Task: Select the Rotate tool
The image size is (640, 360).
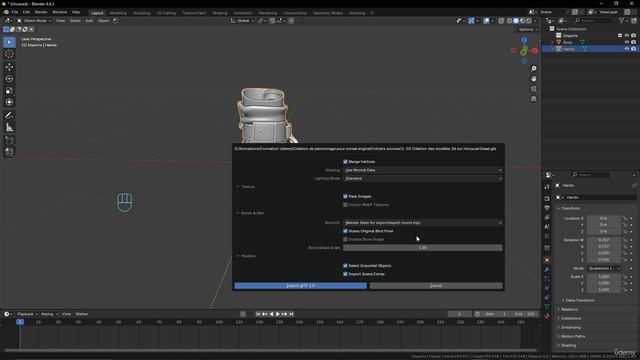Action: pyautogui.click(x=9, y=78)
